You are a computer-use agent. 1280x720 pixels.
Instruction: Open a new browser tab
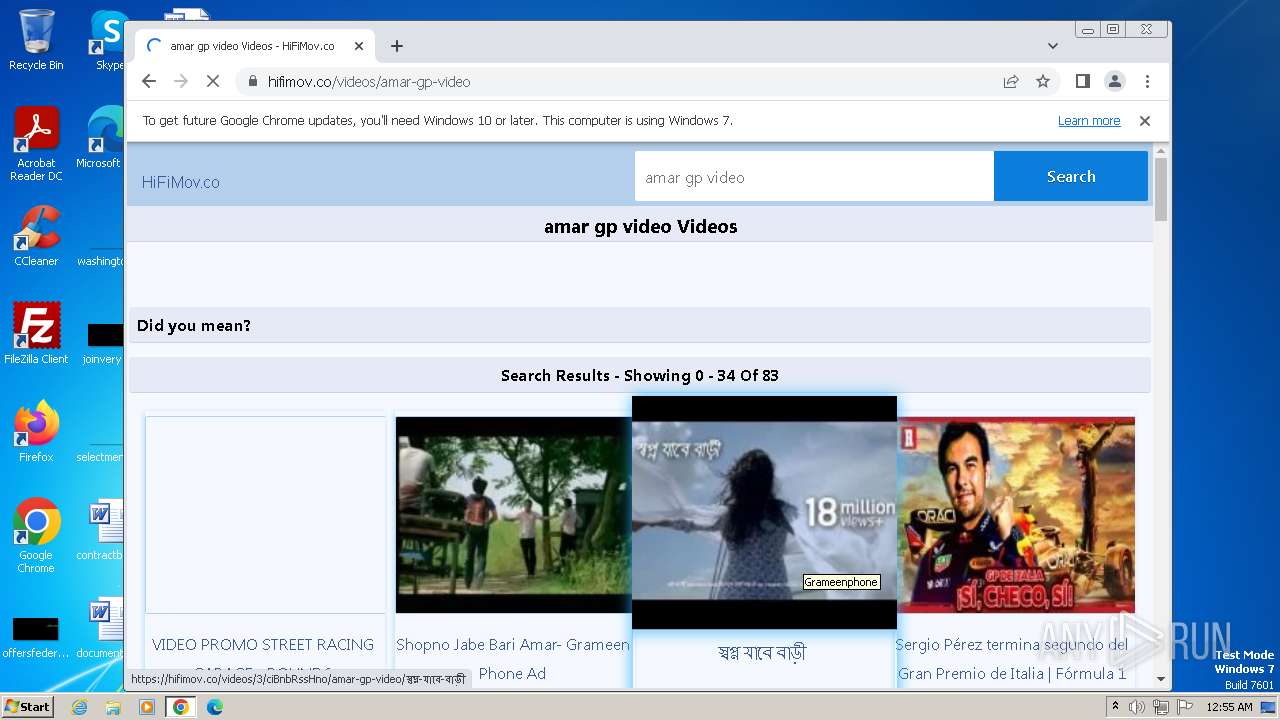coord(397,46)
